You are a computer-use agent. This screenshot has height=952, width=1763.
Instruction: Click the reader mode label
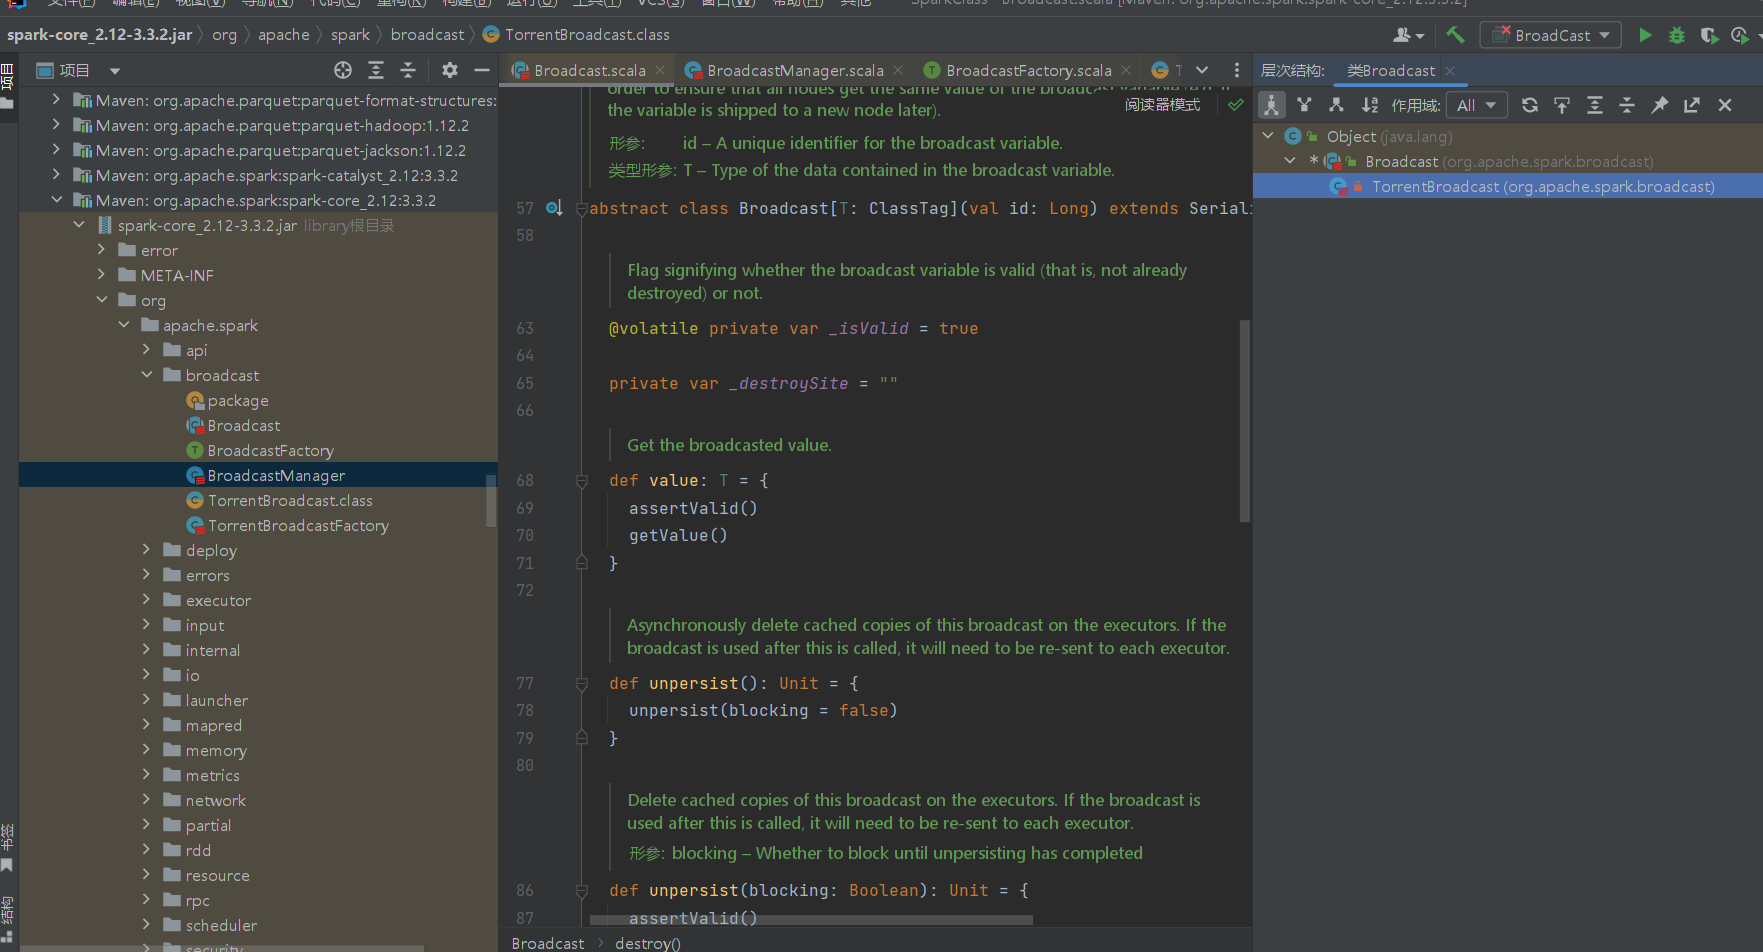coord(1162,105)
